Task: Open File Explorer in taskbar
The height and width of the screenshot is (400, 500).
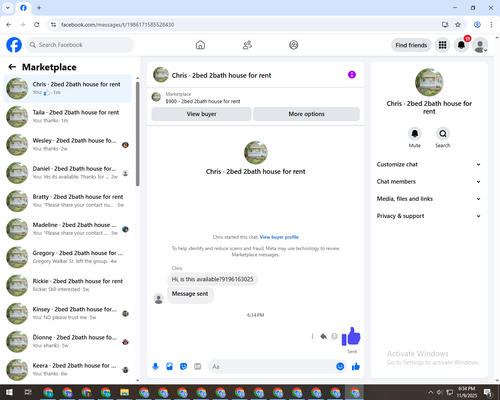Action: point(125,392)
